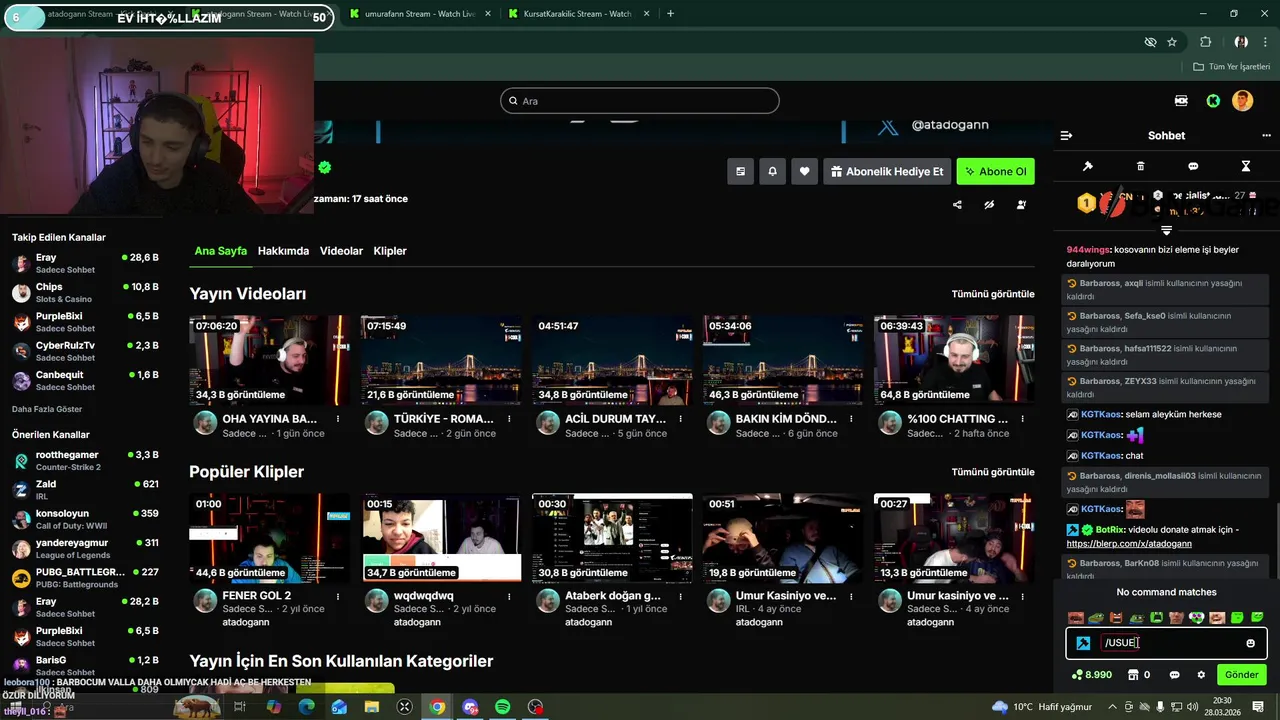Open the browser extensions puzzle icon

1205,42
